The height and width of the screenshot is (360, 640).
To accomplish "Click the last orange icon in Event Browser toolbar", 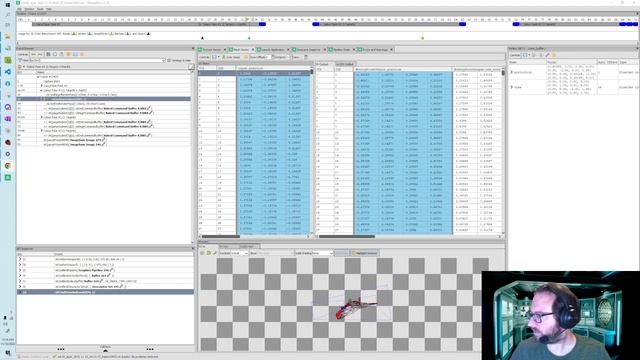I will tap(82, 54).
